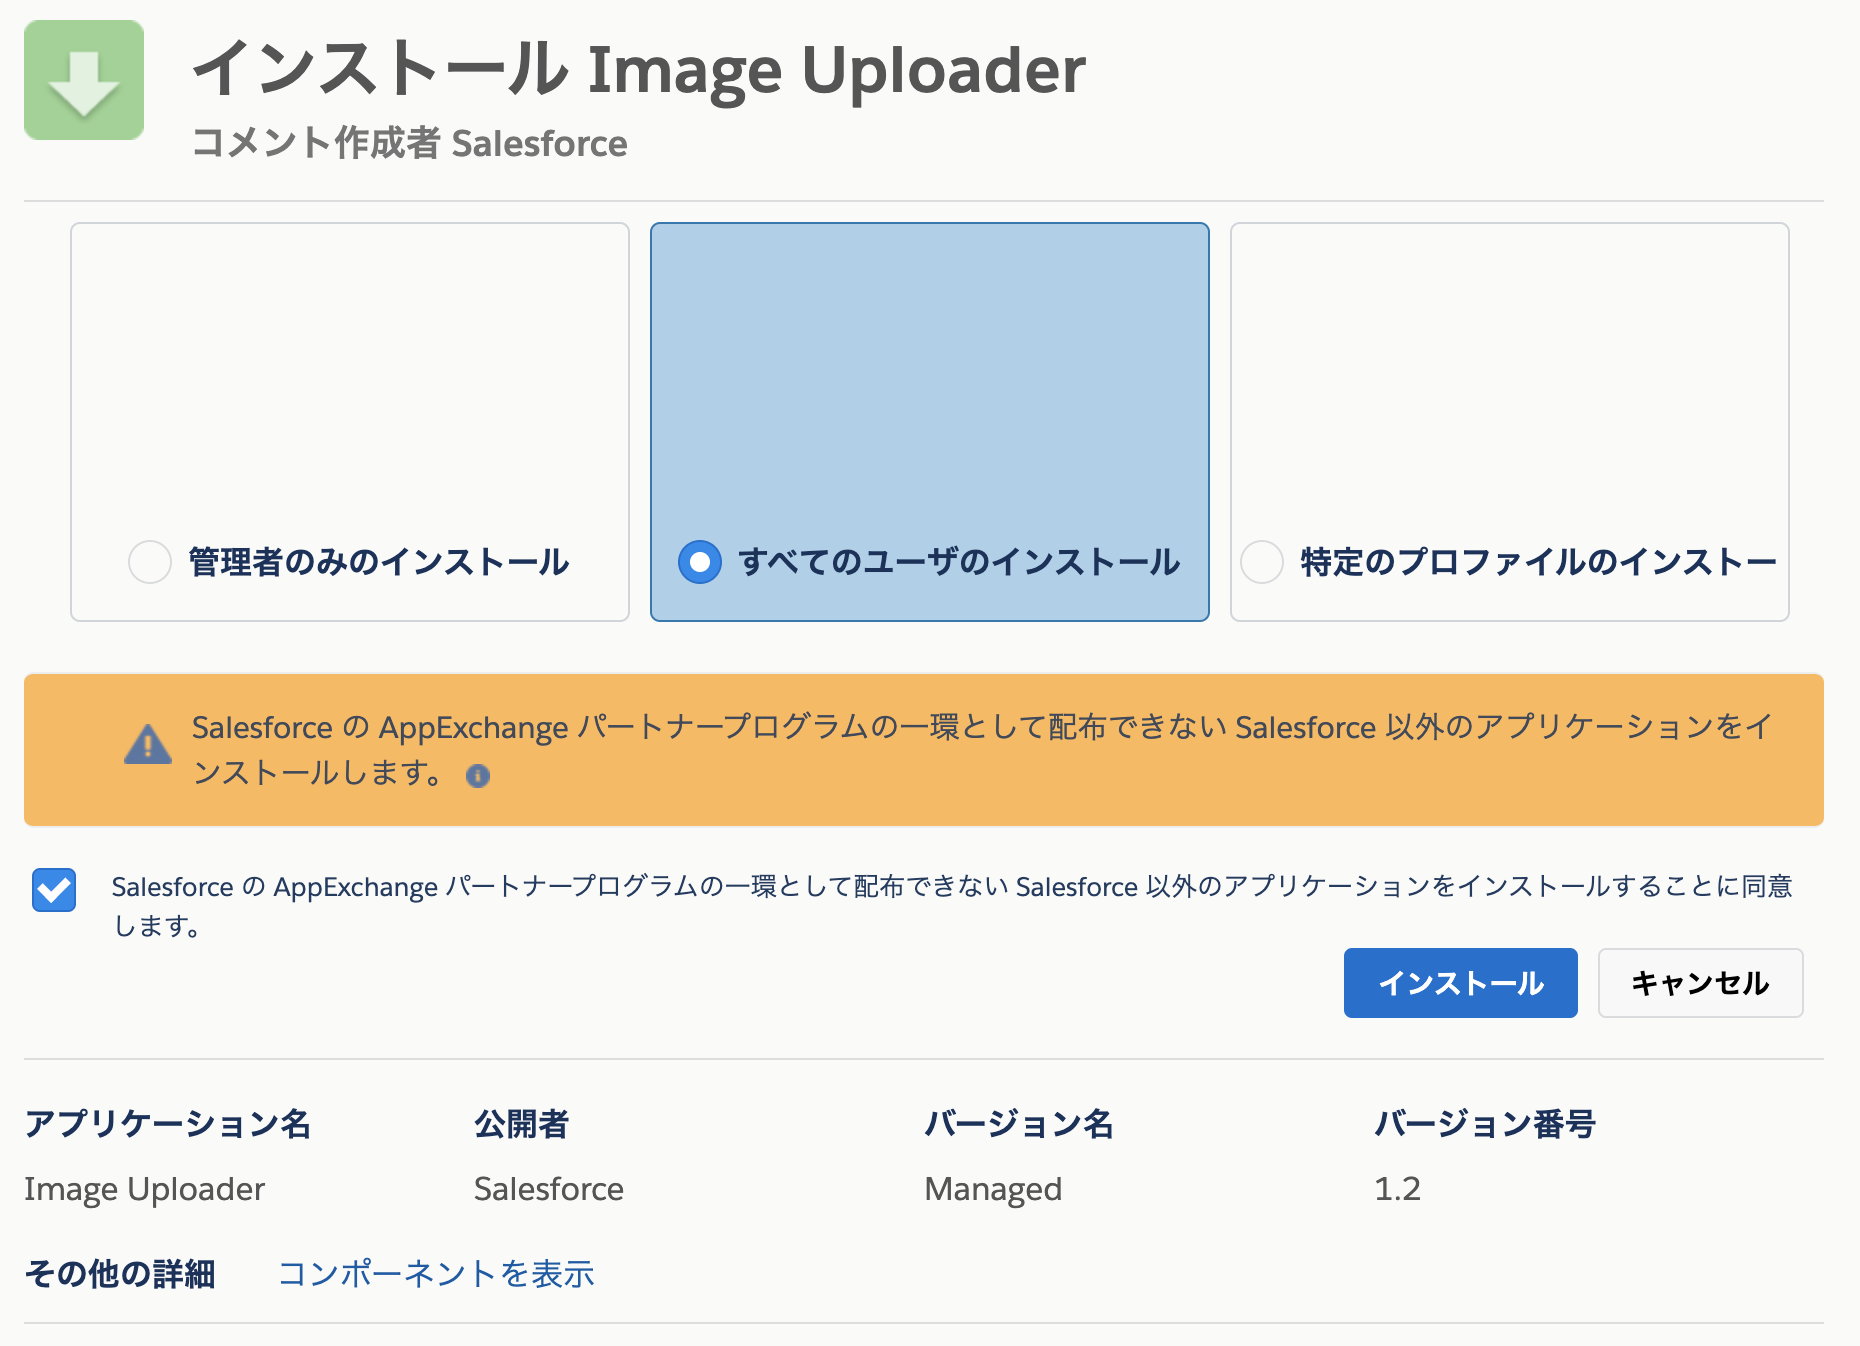Viewport: 1860px width, 1346px height.
Task: Click the バージョン番号 label
Action: tap(1485, 1124)
